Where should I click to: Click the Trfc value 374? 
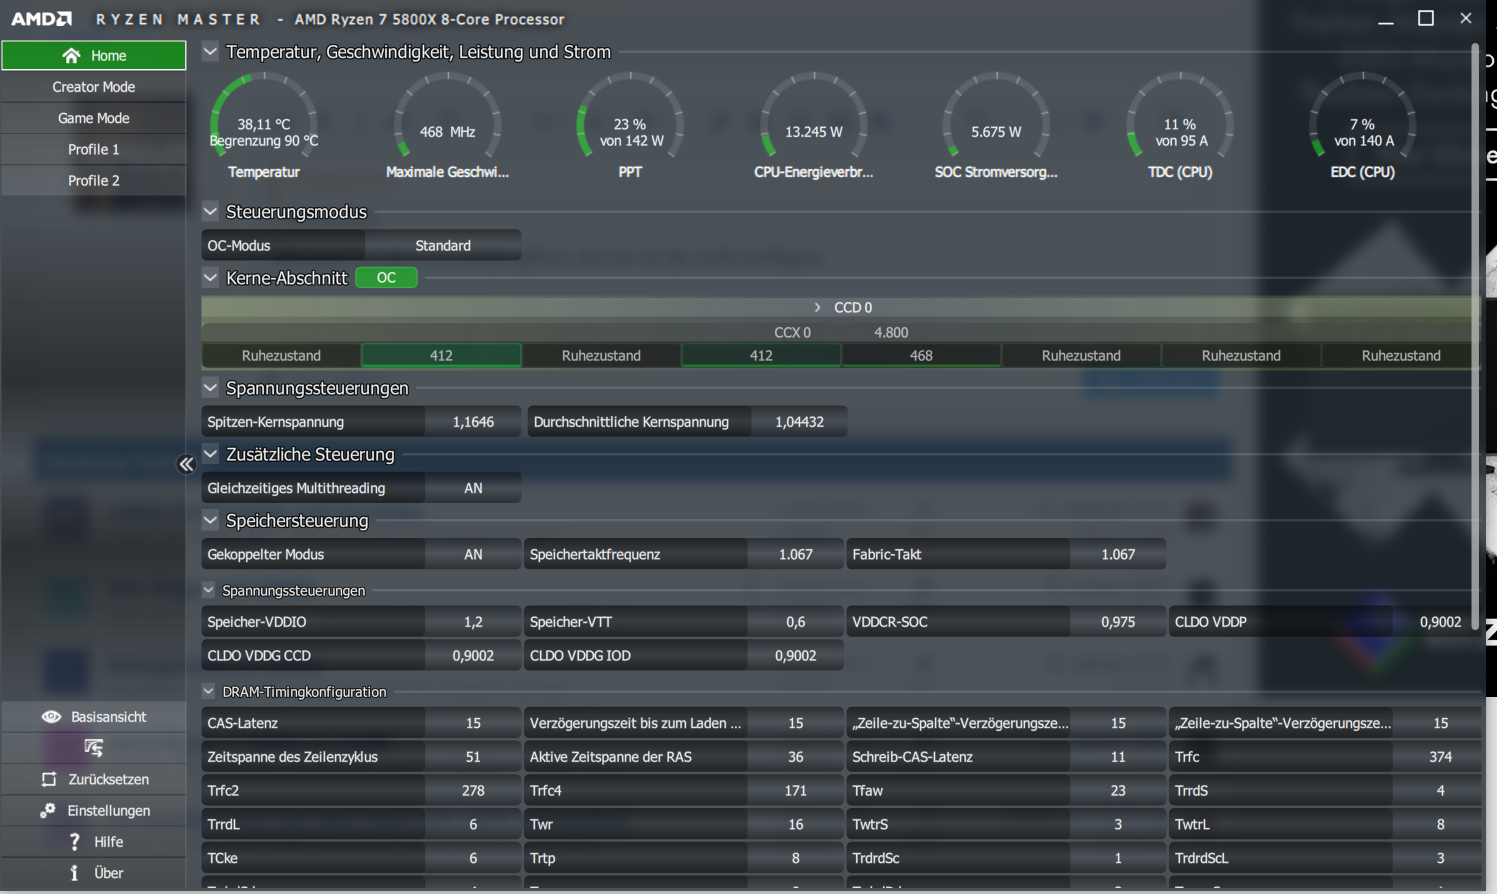pos(1440,757)
